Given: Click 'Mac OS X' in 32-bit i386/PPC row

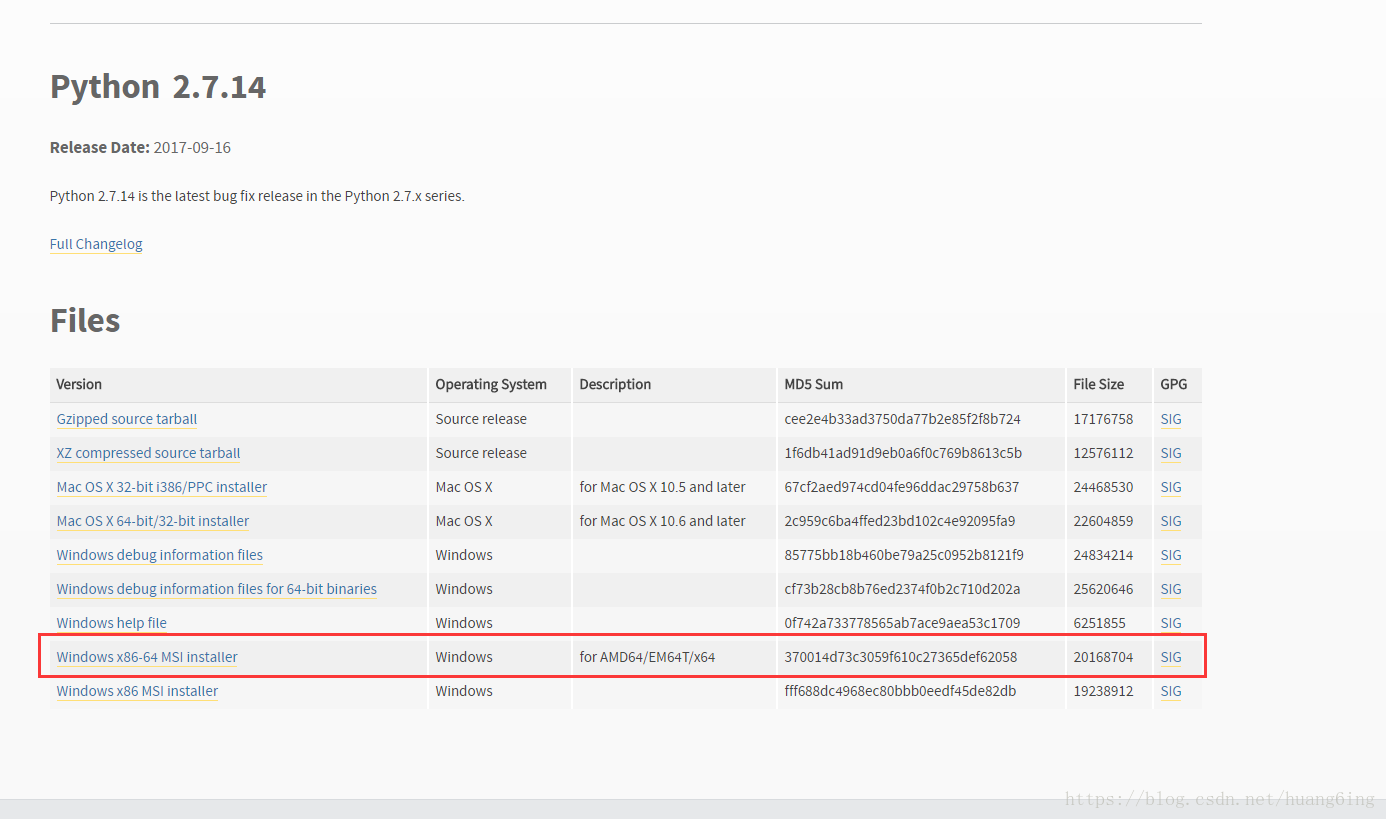Looking at the screenshot, I should (464, 487).
